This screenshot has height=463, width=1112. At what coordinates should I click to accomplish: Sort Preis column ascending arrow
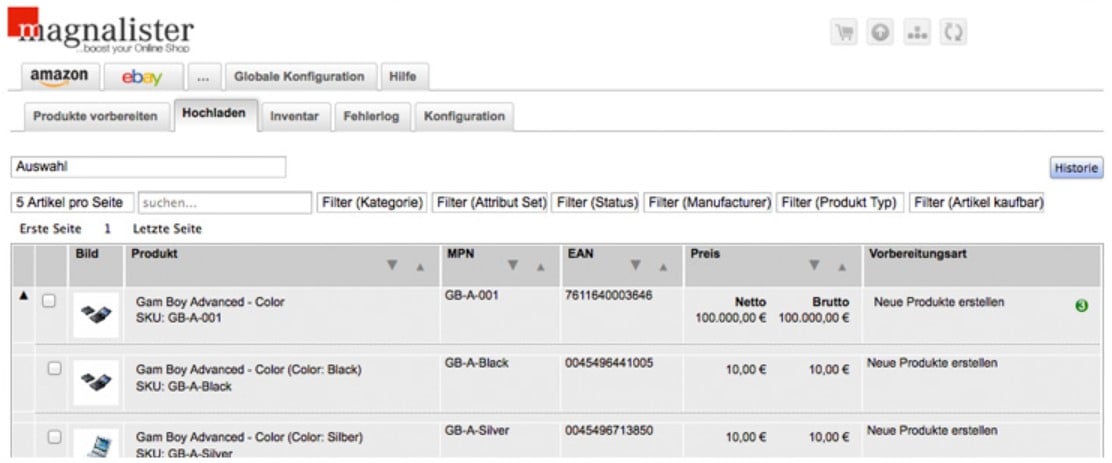(x=842, y=267)
